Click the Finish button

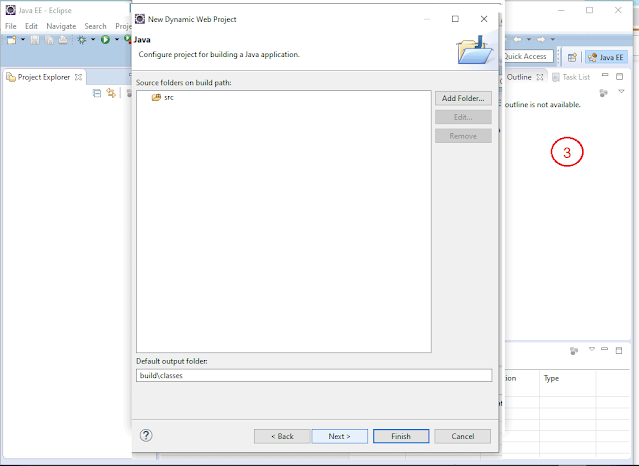coord(401,436)
